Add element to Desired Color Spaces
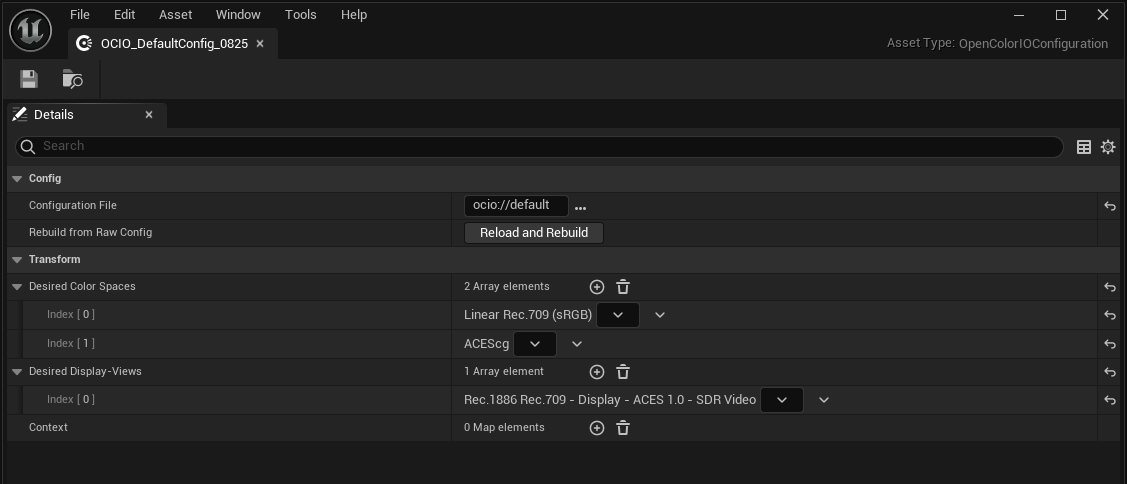1127x484 pixels. point(597,287)
